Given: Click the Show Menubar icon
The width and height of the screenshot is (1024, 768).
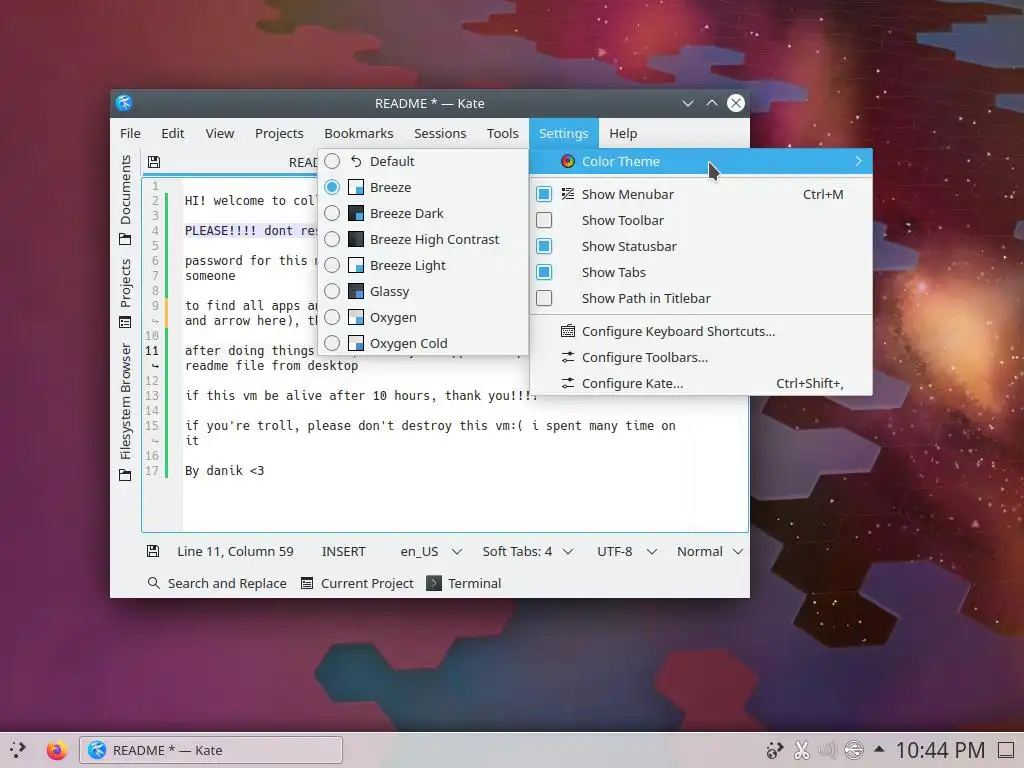Looking at the screenshot, I should coord(568,194).
